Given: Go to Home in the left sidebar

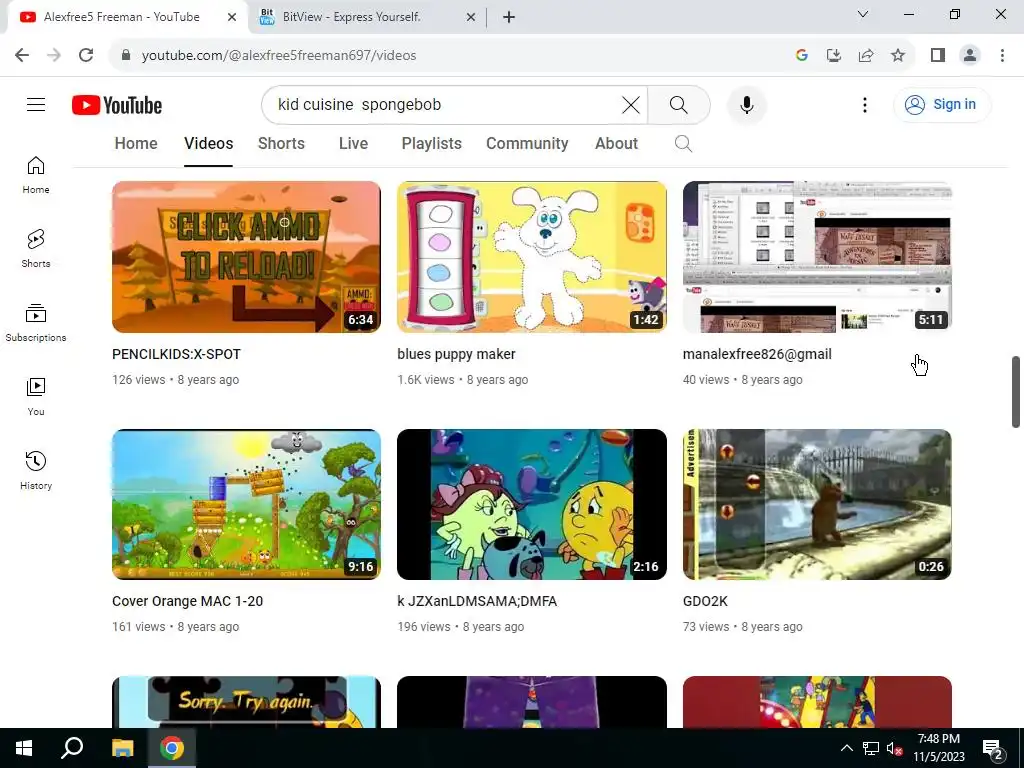Looking at the screenshot, I should (36, 175).
